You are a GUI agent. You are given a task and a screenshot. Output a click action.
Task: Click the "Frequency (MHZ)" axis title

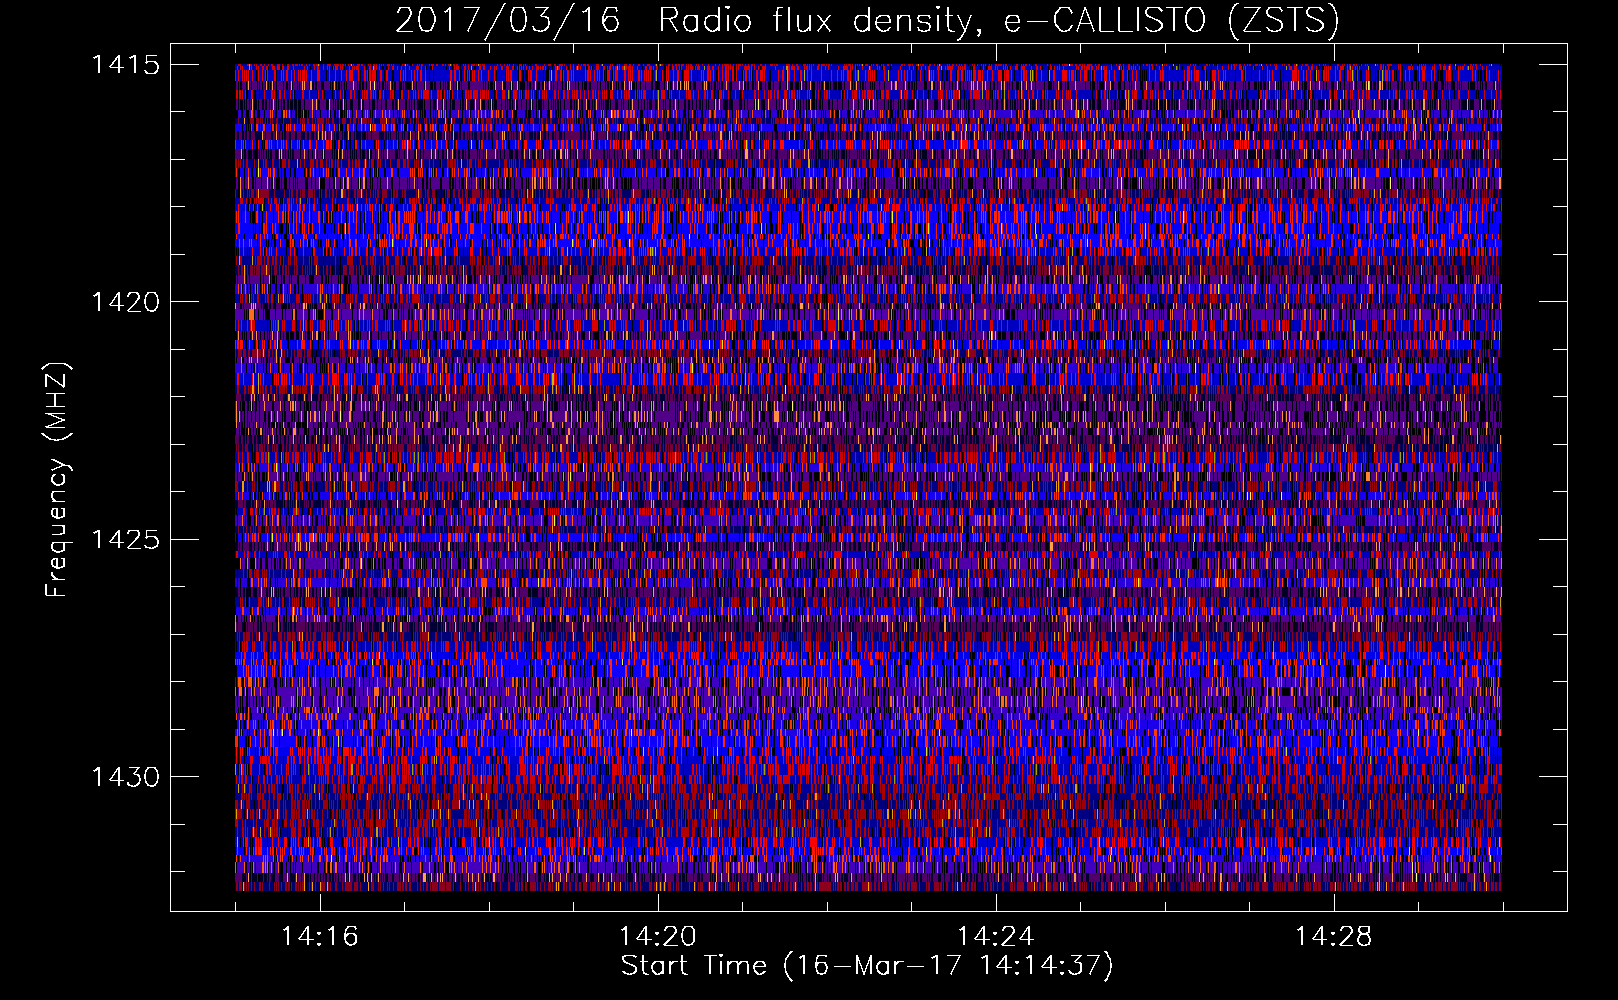tap(57, 480)
